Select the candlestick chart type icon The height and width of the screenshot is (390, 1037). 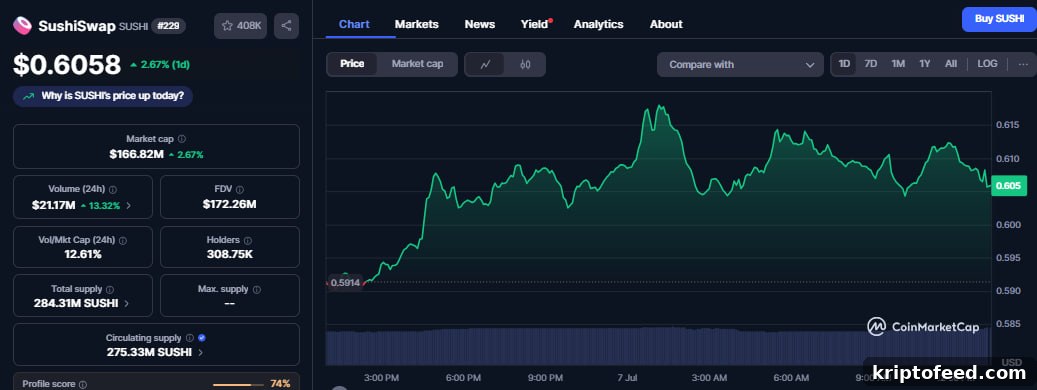pos(525,64)
